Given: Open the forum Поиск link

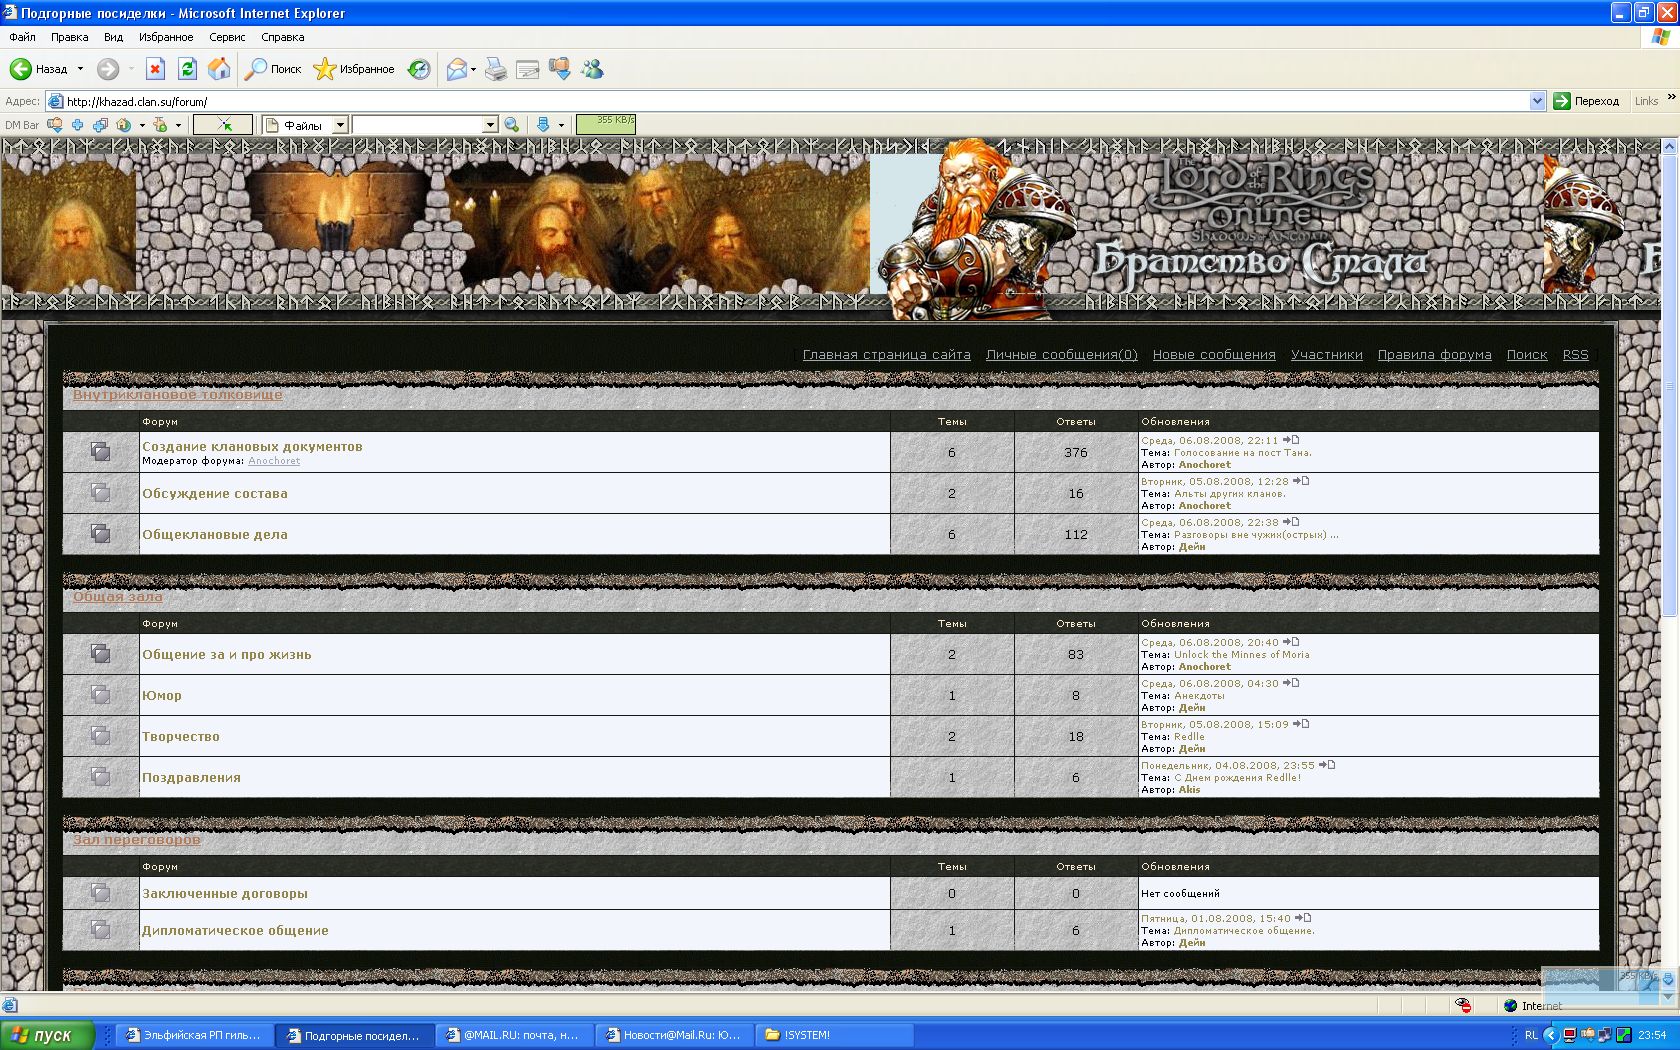Looking at the screenshot, I should coord(1527,355).
